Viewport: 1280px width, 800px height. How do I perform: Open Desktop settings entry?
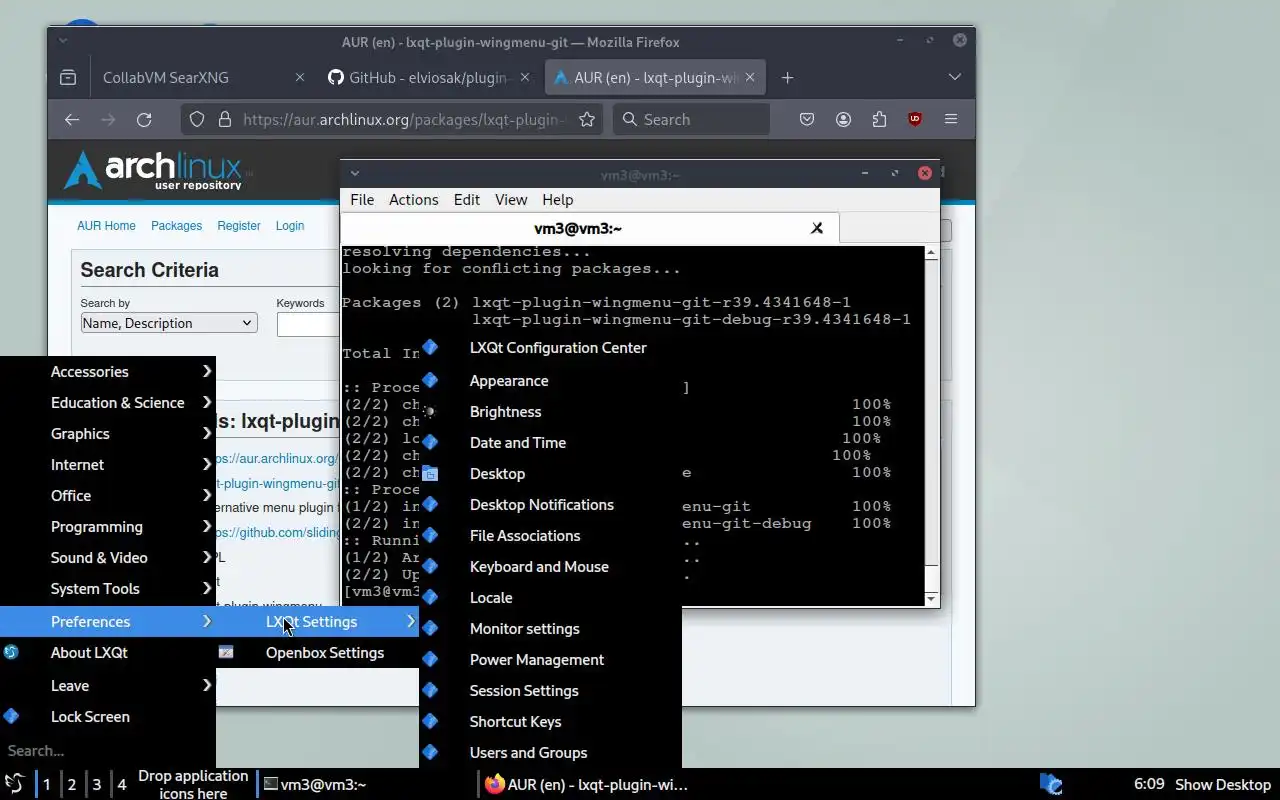(x=550, y=474)
